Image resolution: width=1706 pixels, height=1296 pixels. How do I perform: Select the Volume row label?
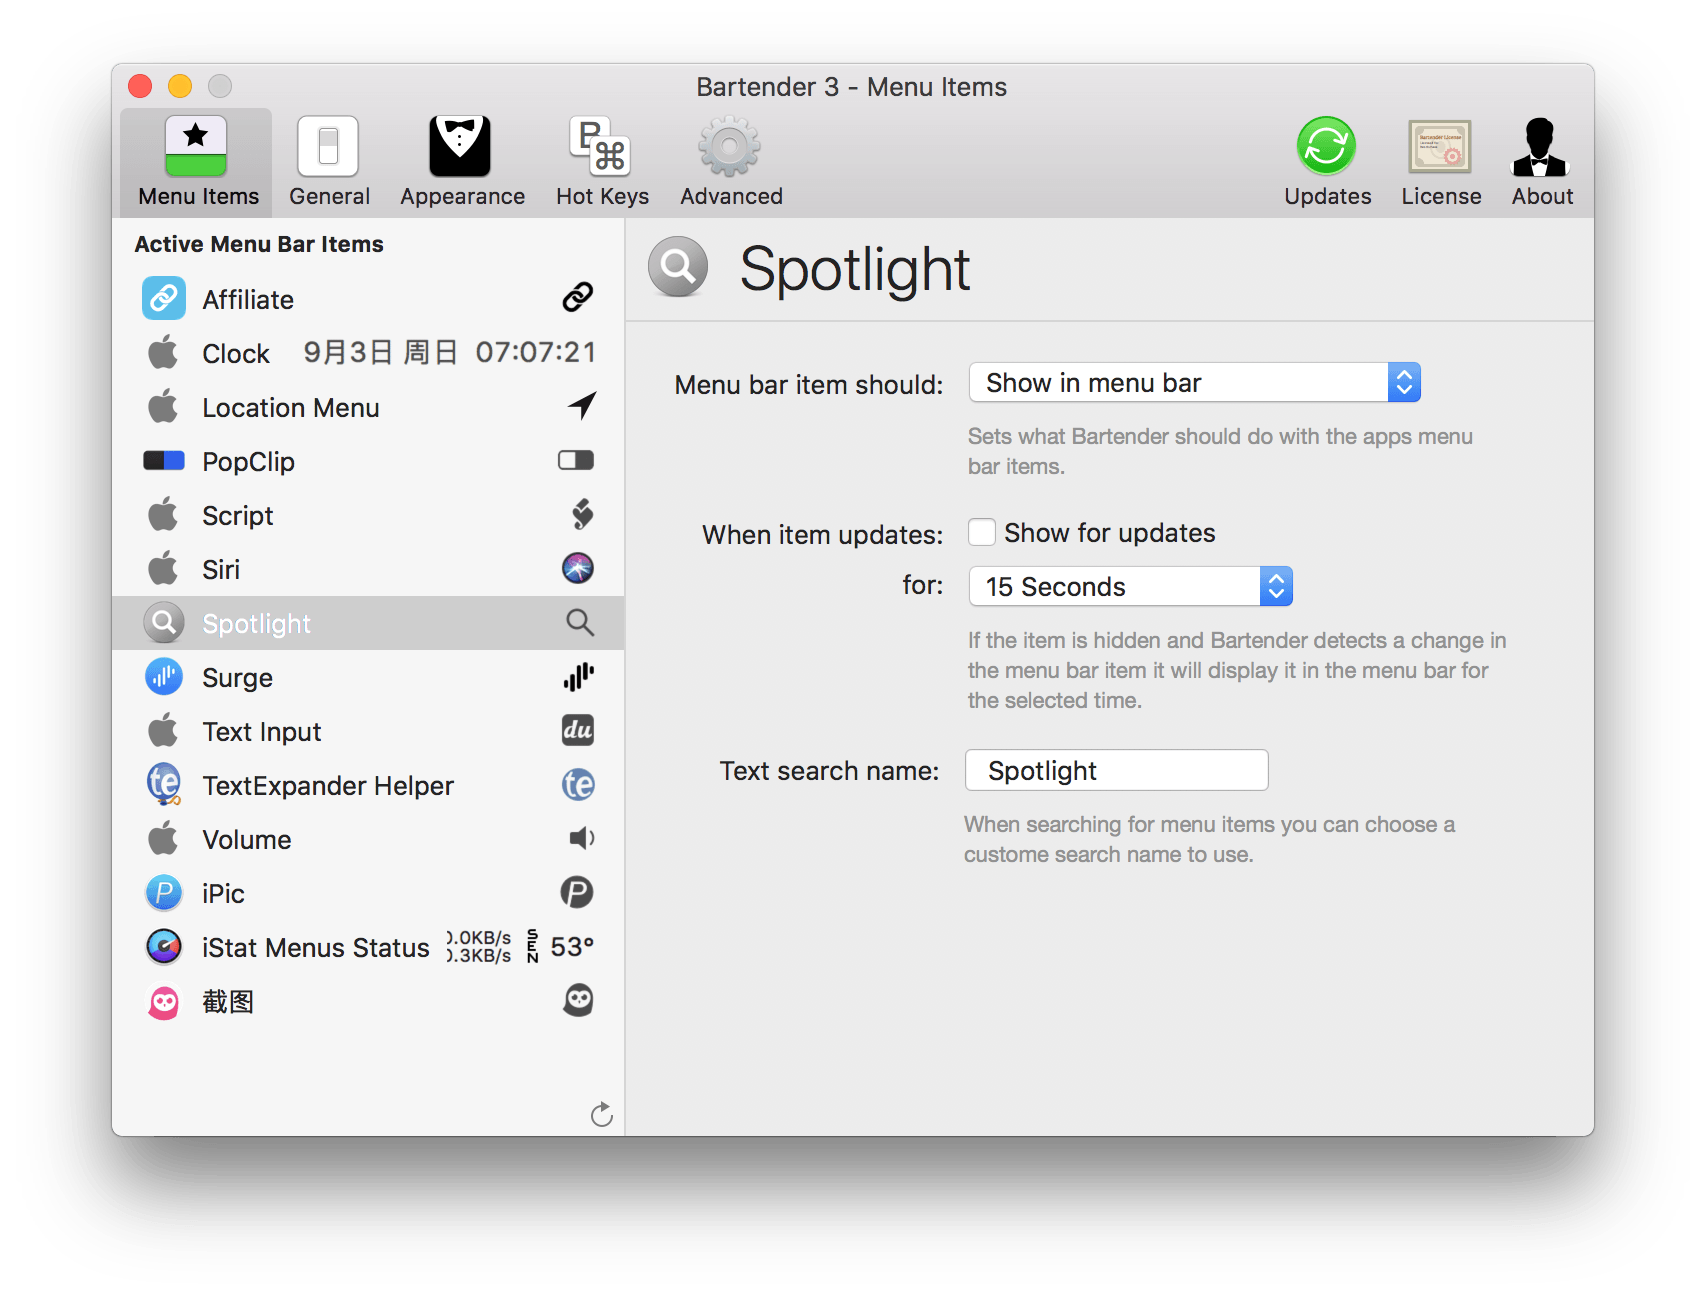pos(246,839)
